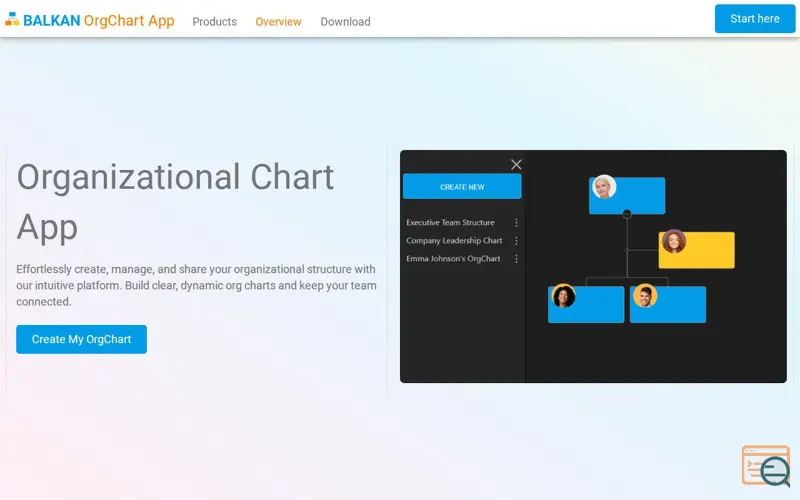Click the BALKAN OrgChart App logo icon

12,19
